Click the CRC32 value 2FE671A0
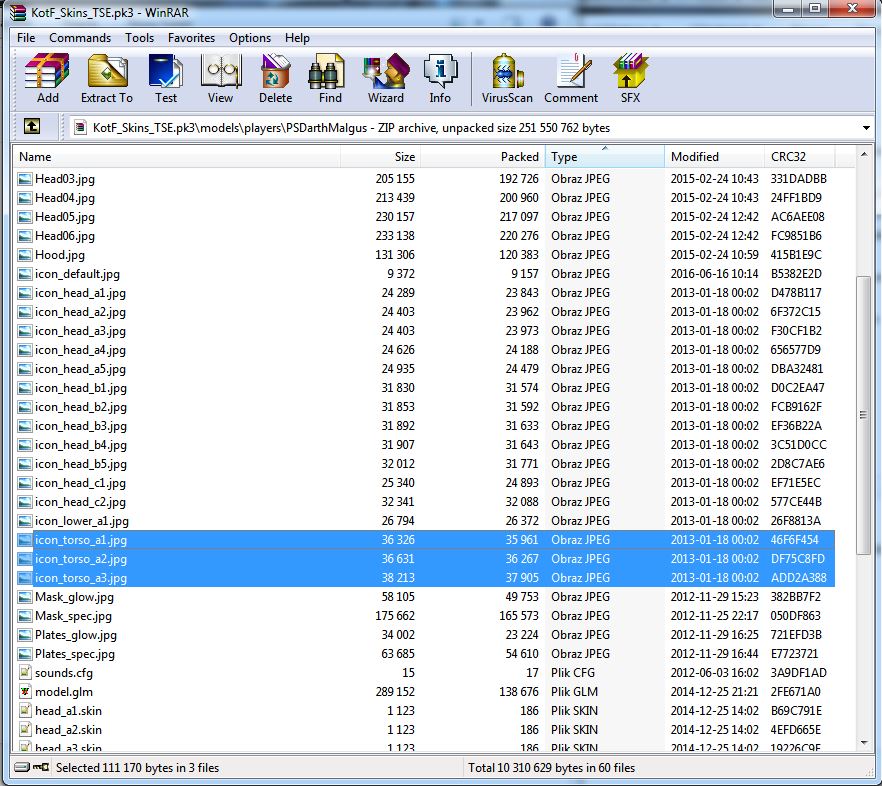 click(x=795, y=692)
